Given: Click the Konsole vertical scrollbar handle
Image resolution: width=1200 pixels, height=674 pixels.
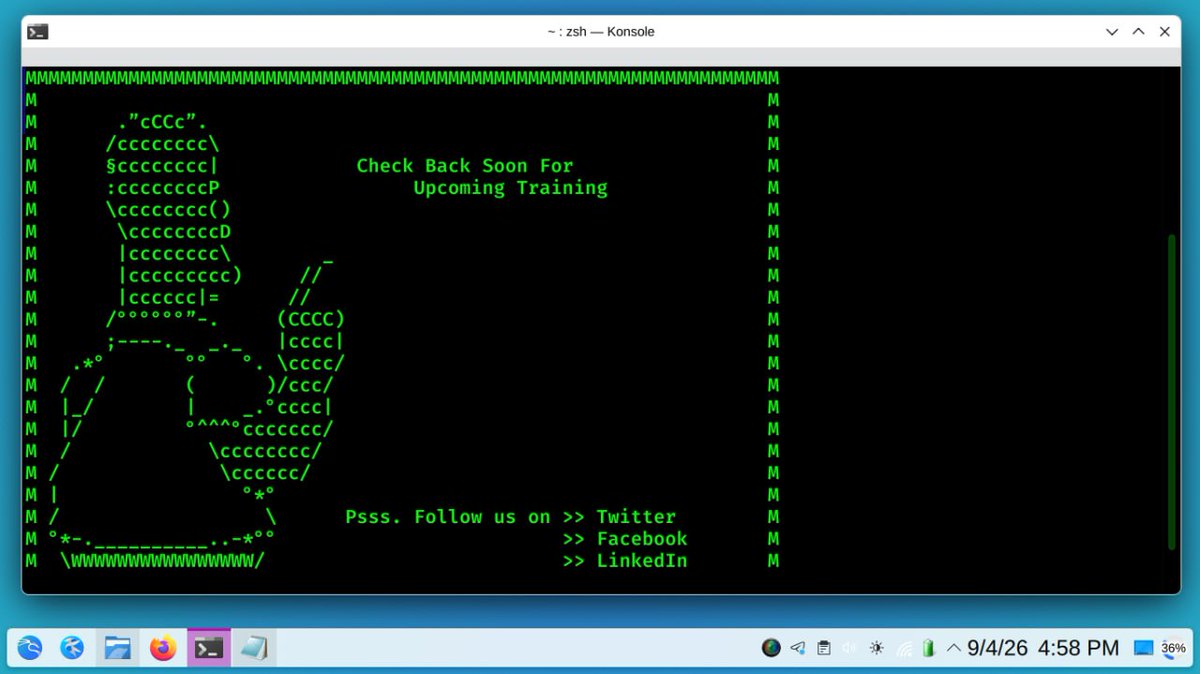Looking at the screenshot, I should pyautogui.click(x=1173, y=392).
